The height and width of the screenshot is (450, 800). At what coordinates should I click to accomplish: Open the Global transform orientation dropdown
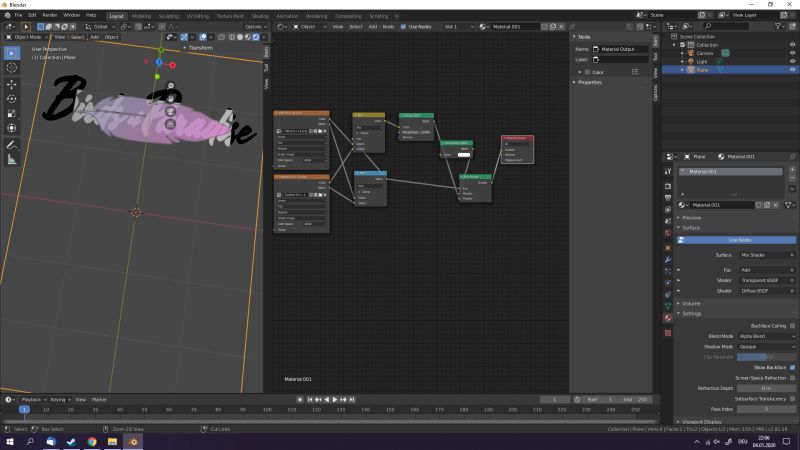point(99,27)
